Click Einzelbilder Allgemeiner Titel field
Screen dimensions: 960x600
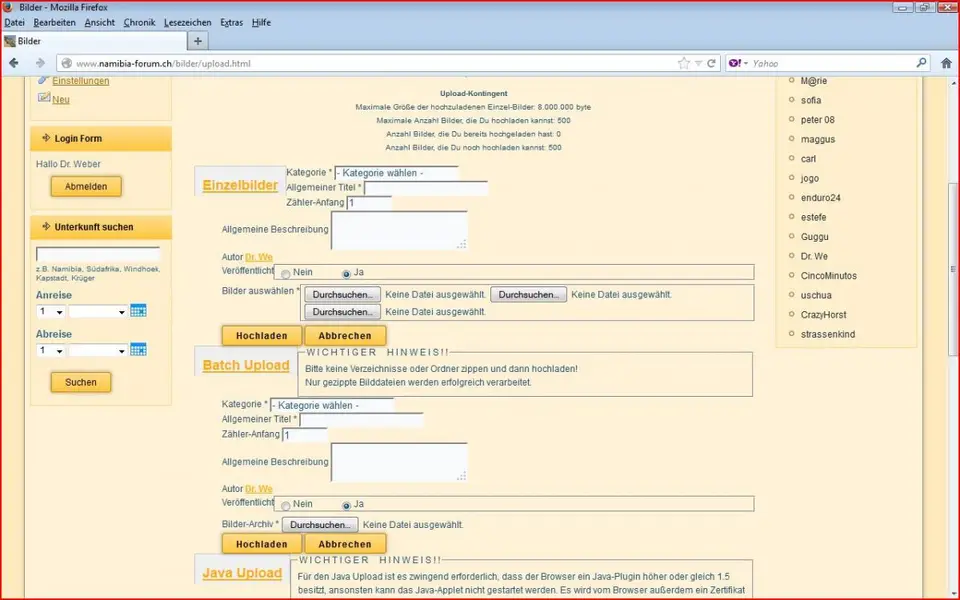(x=426, y=188)
